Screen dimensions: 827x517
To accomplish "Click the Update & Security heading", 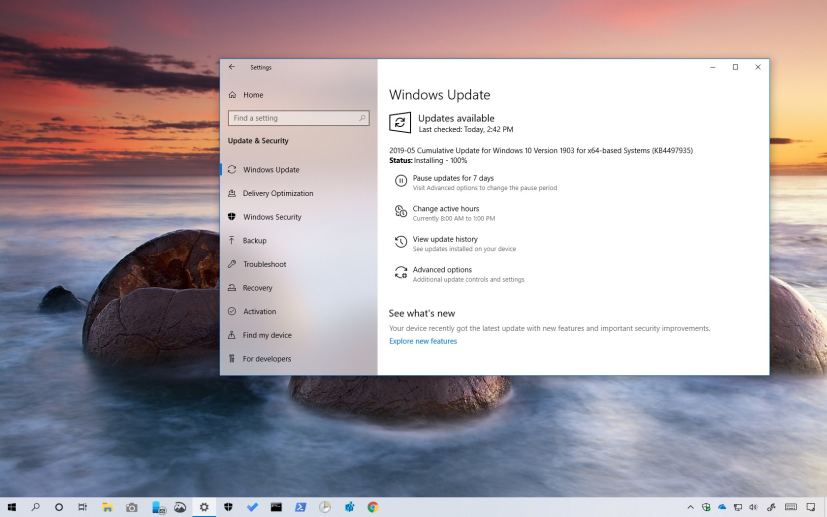I will 258,141.
